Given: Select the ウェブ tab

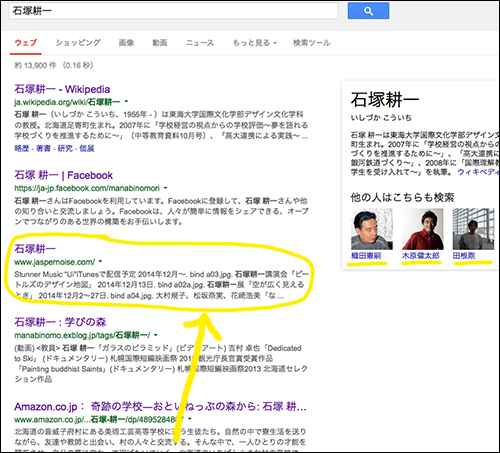Looking at the screenshot, I should [26, 43].
